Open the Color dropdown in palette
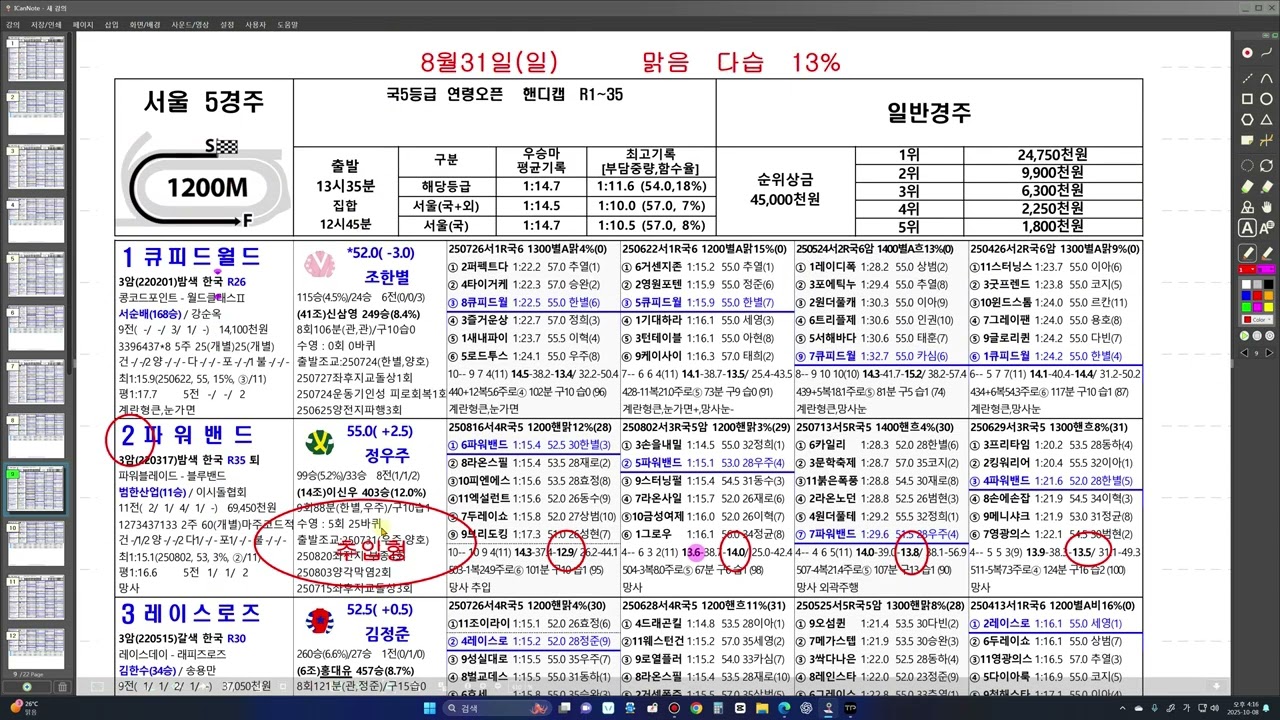The image size is (1280, 720). 1257,319
